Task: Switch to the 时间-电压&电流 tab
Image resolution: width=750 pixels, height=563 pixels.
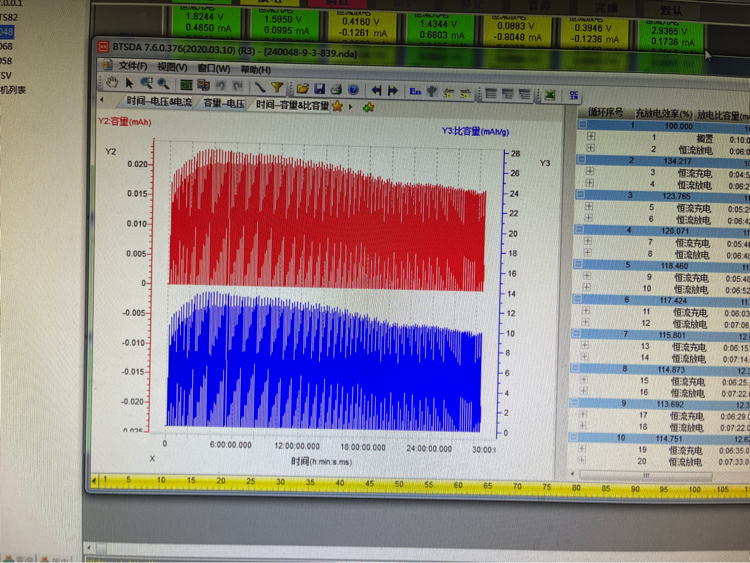Action: [x=158, y=103]
